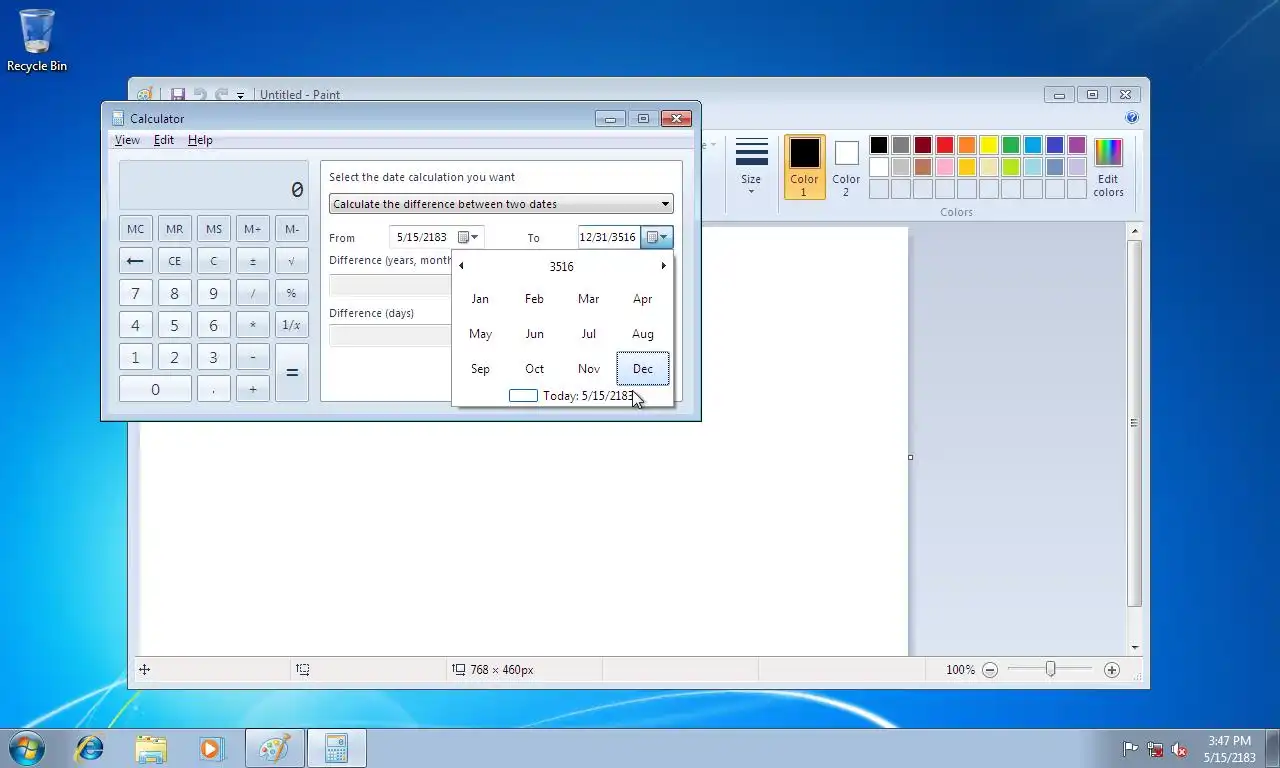Screen dimensions: 1280x768
Task: Click the multiply asterisk key
Action: point(252,325)
